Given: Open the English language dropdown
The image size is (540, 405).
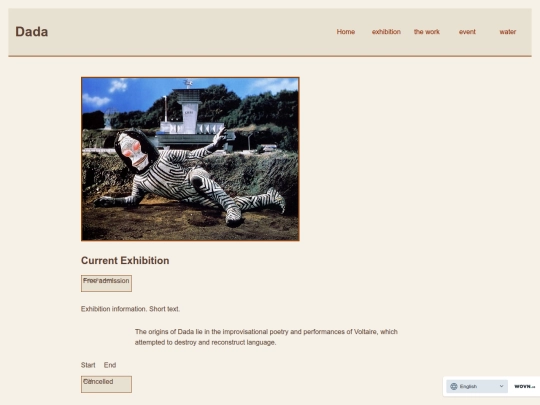Looking at the screenshot, I should click(x=477, y=386).
